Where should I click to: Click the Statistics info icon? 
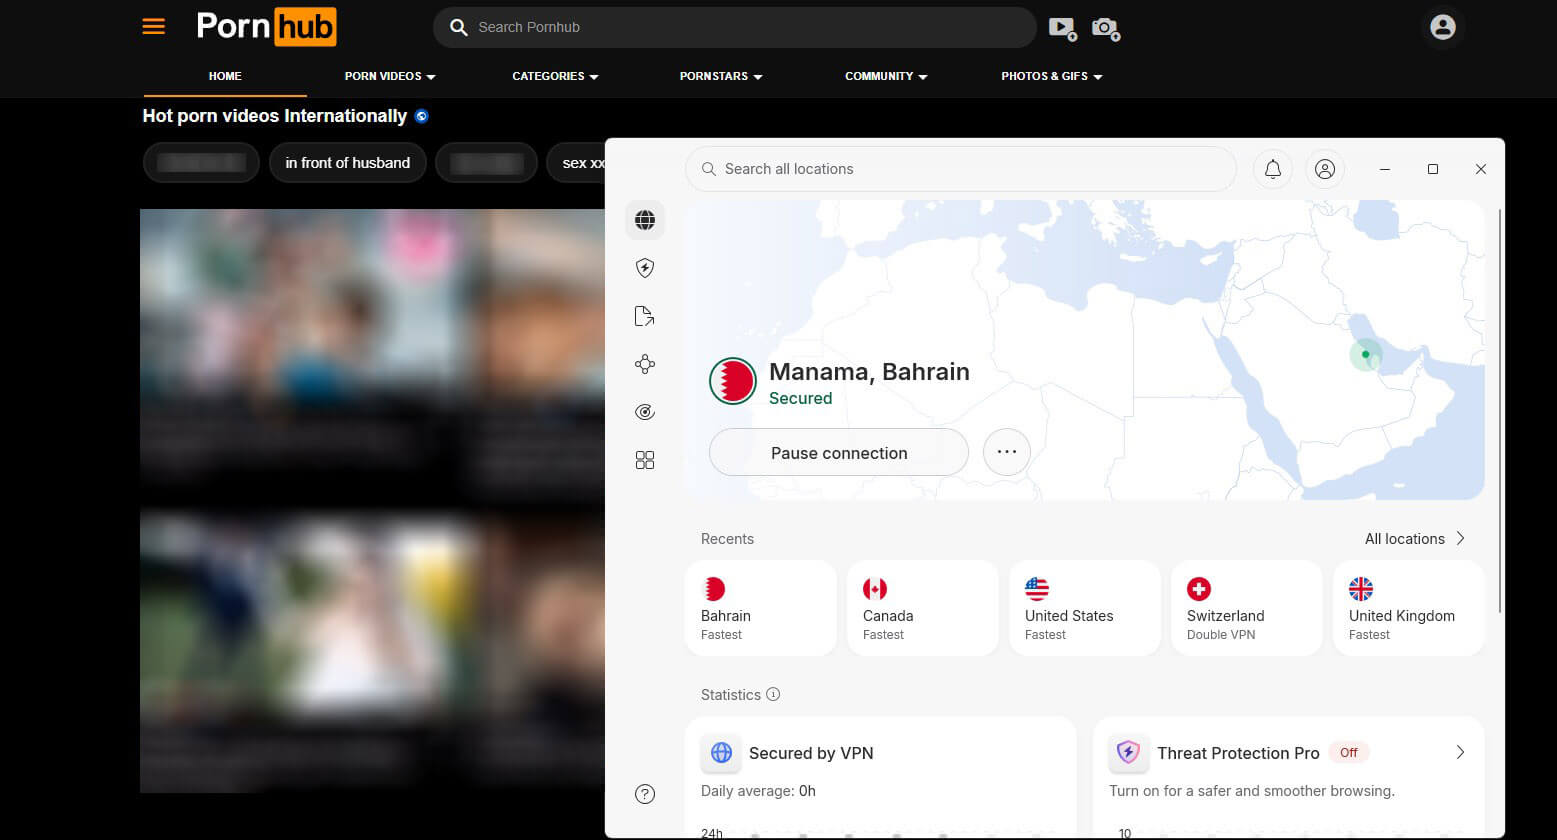coord(773,694)
